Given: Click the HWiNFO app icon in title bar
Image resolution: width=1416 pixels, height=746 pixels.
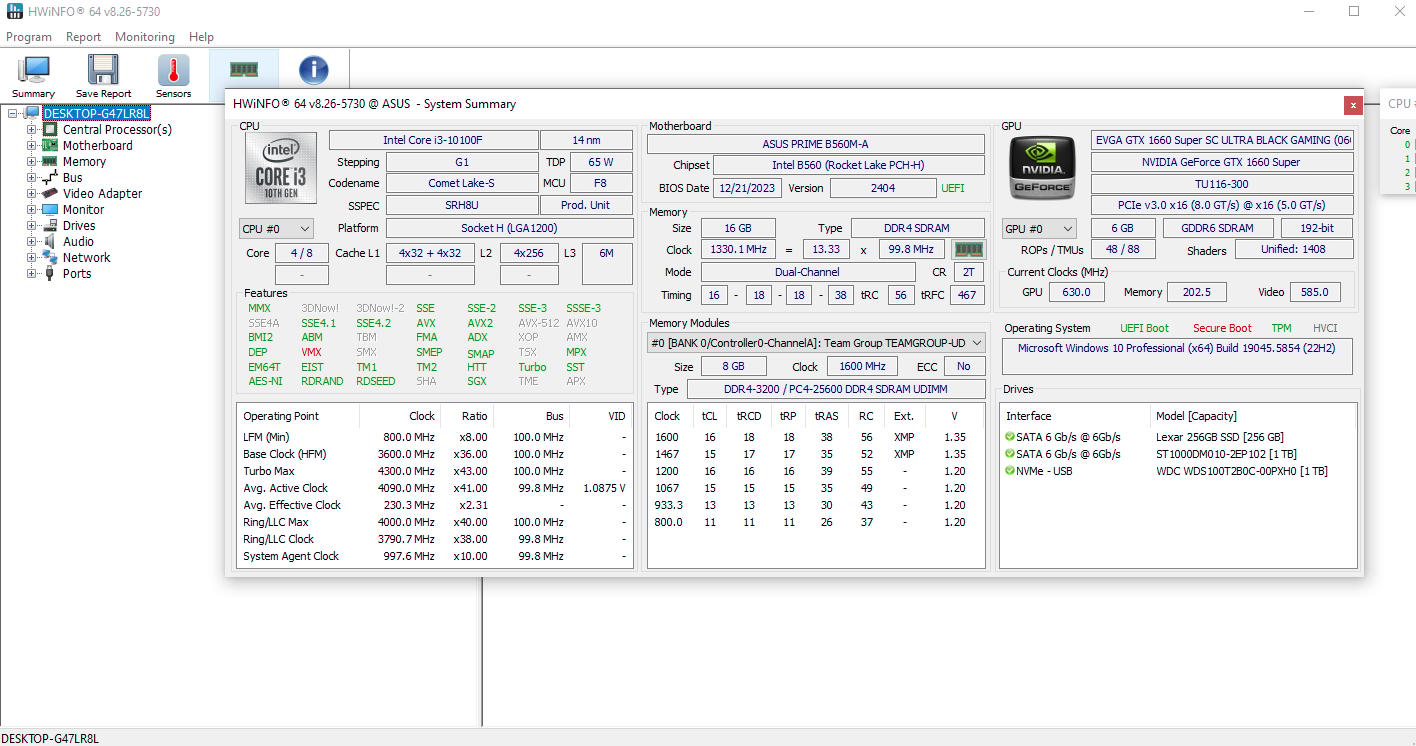Looking at the screenshot, I should coord(14,11).
